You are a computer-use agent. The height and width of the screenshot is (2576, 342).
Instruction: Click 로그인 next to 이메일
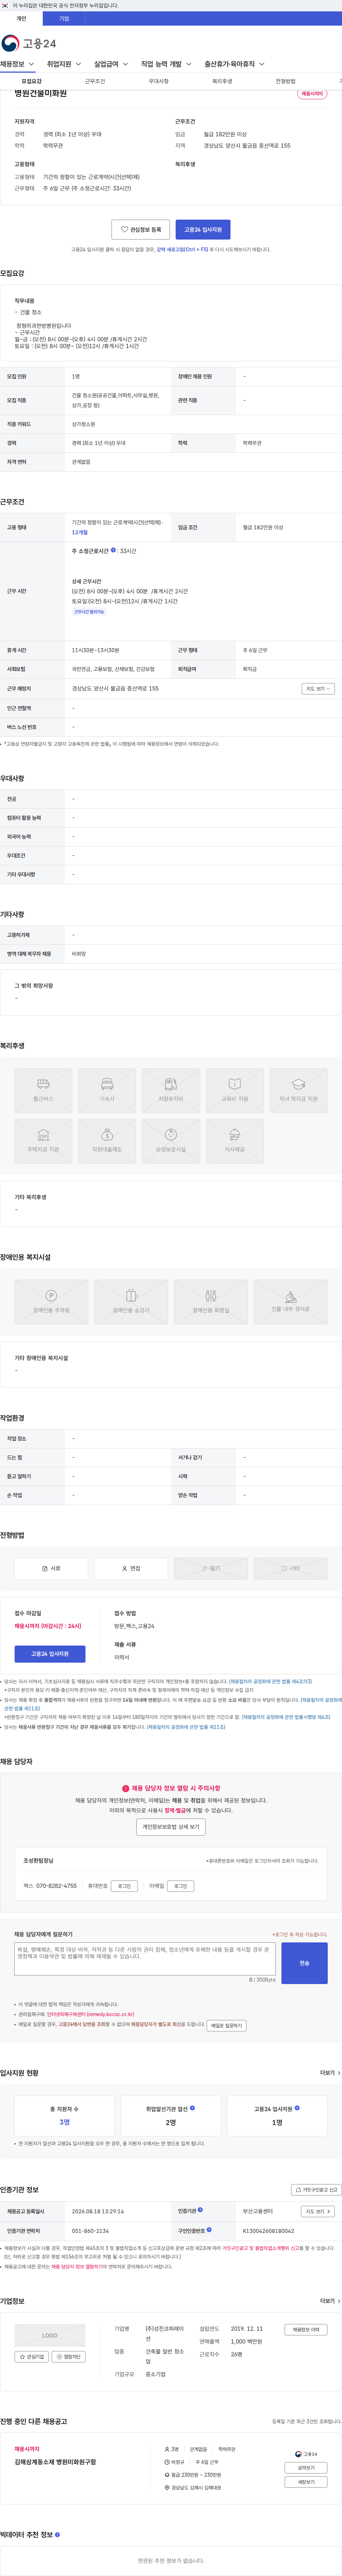(x=181, y=1886)
